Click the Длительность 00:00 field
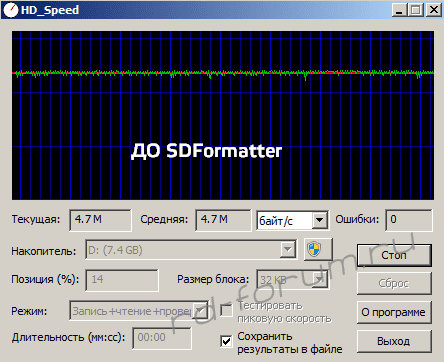Image resolution: width=444 pixels, height=362 pixels. click(162, 338)
